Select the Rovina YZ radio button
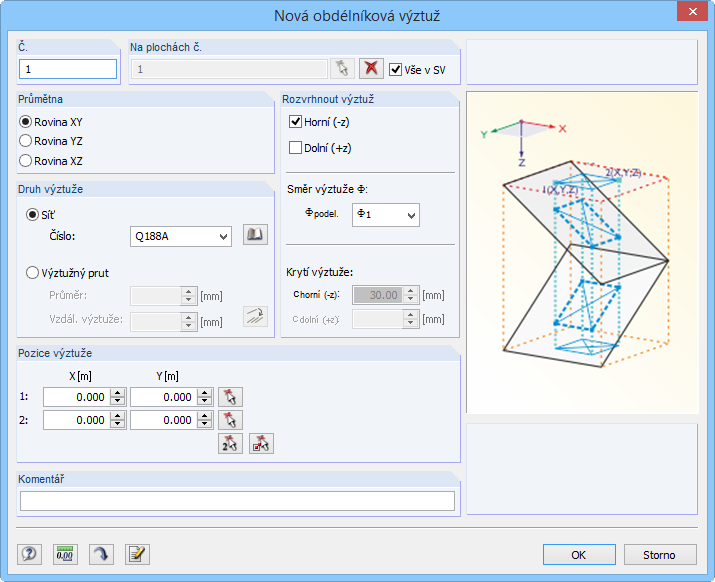This screenshot has height=582, width=715. click(26, 141)
